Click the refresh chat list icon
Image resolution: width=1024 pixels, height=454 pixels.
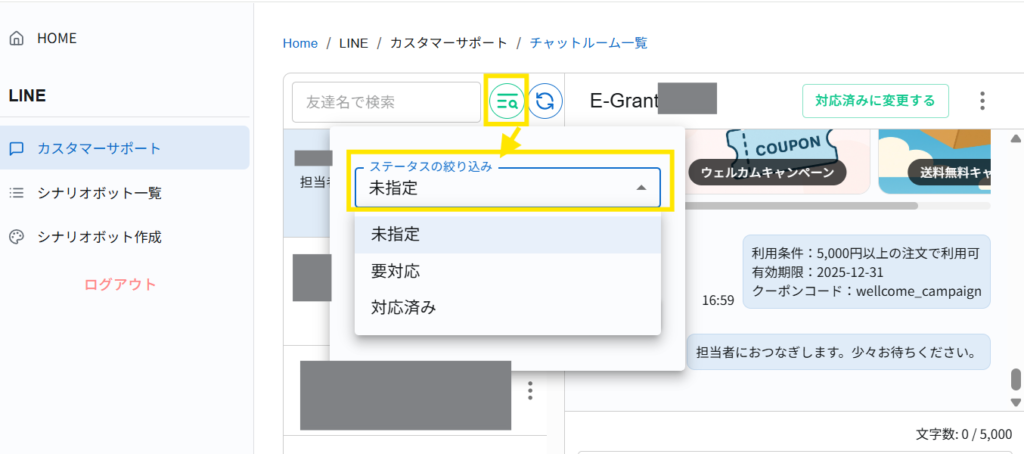(545, 101)
